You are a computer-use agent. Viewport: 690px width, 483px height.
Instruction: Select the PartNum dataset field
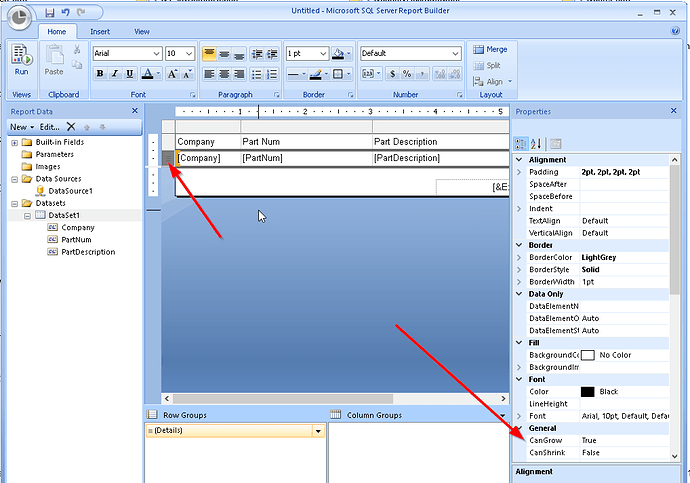coord(76,240)
